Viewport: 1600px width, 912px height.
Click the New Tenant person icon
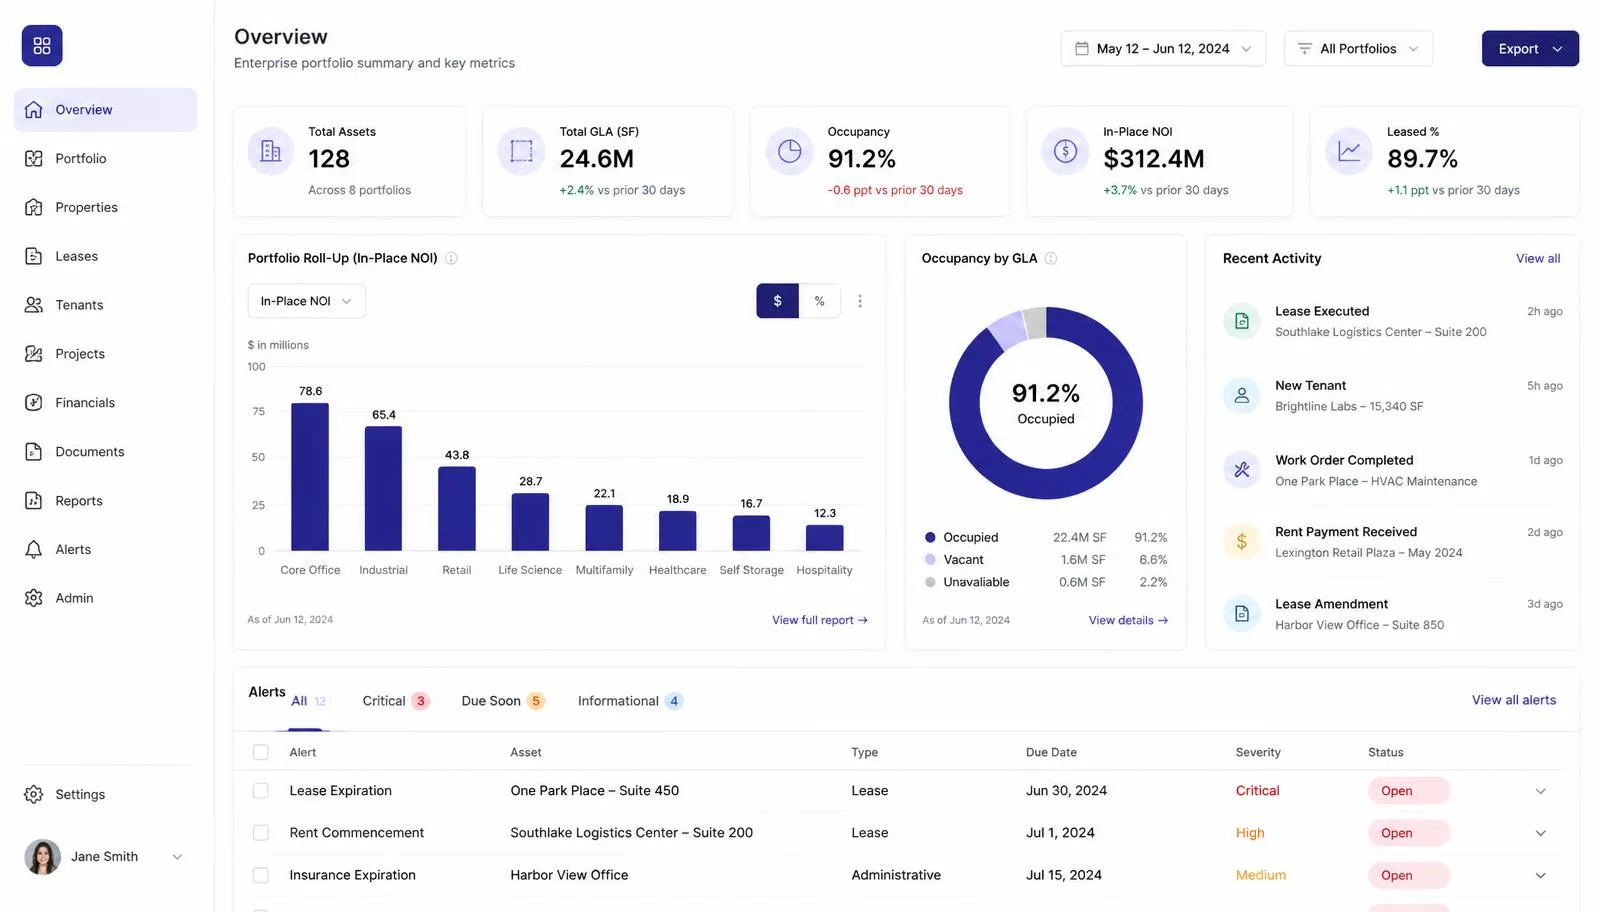coord(1242,396)
